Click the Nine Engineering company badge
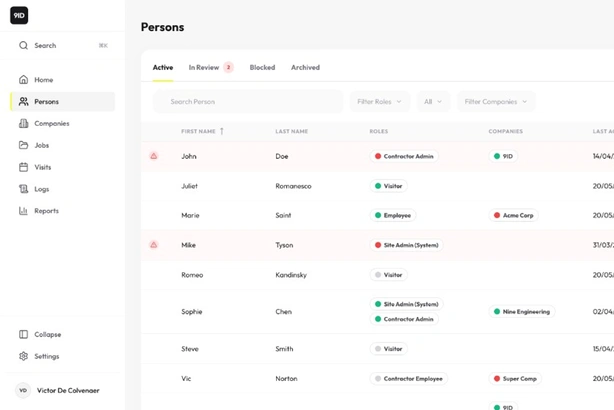614x410 pixels. click(x=522, y=312)
